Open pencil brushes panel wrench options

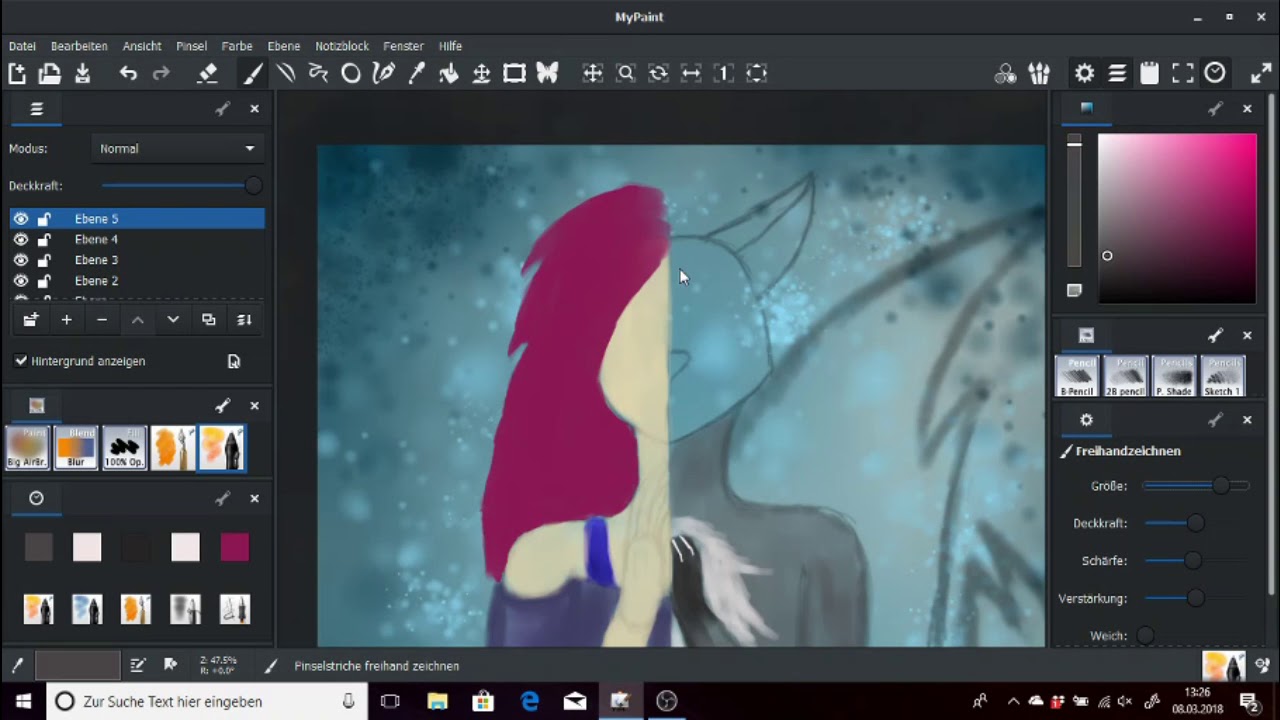(1215, 335)
